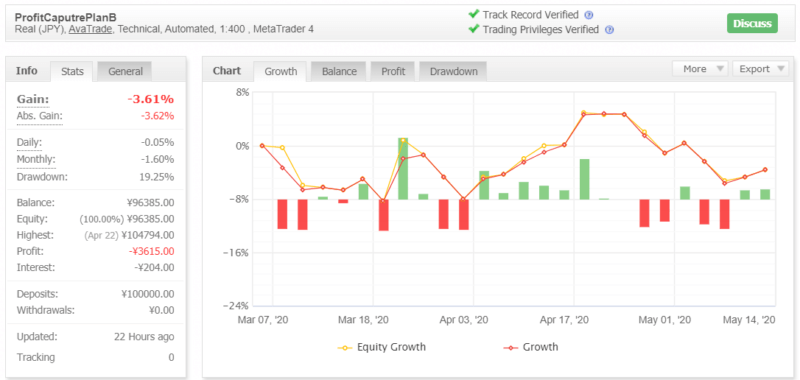Switch to the General info tab
The width and height of the screenshot is (800, 380).
[125, 71]
